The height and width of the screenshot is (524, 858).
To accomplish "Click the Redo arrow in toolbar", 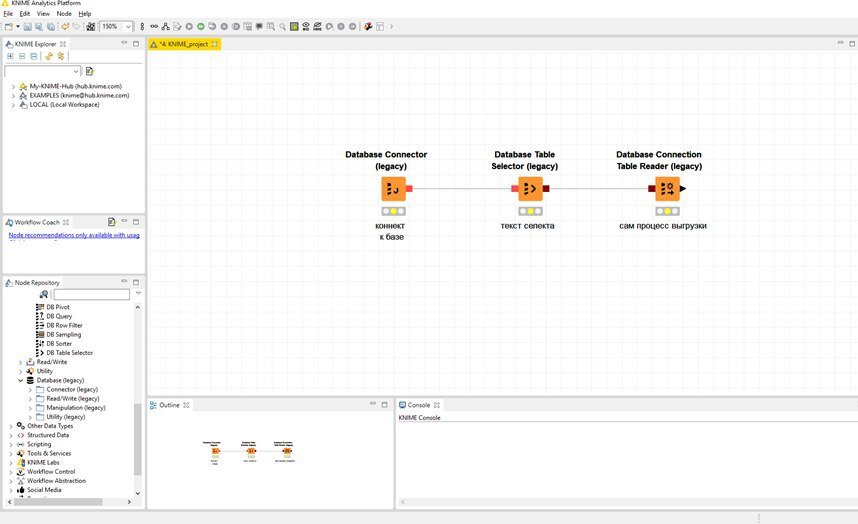I will [x=76, y=26].
